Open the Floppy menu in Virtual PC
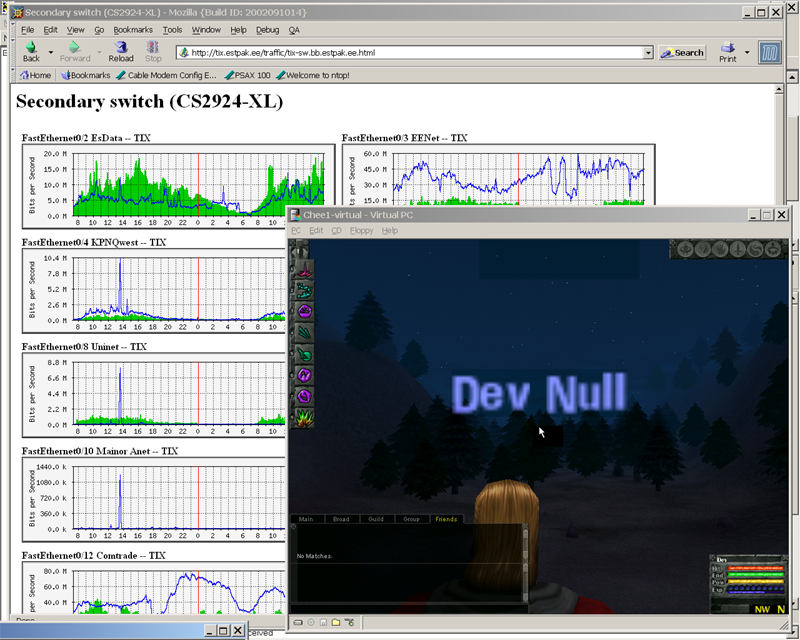Screen dimensions: 800x640 (x=361, y=231)
